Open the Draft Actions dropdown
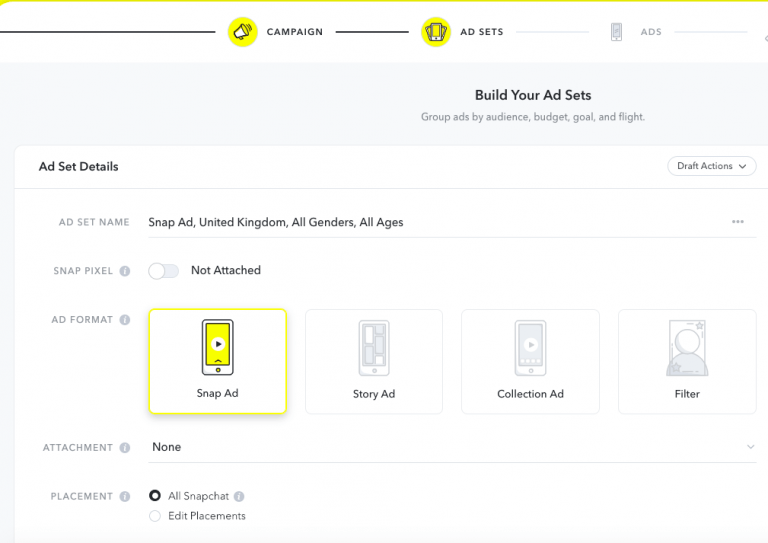The image size is (768, 543). tap(711, 166)
